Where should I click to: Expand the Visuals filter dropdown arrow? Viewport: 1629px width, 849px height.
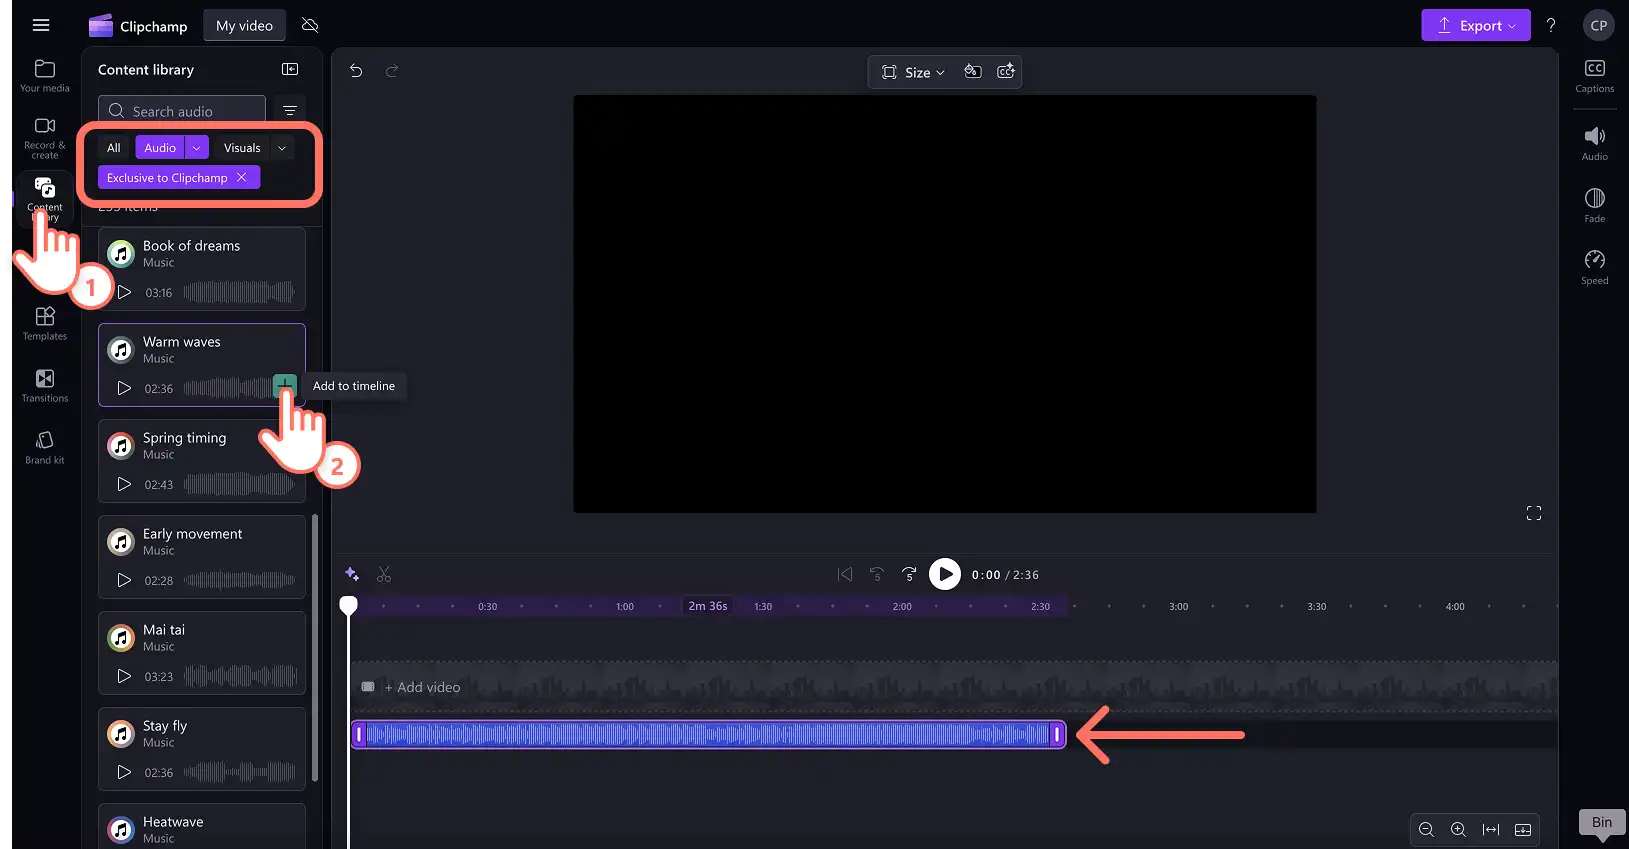coord(282,148)
